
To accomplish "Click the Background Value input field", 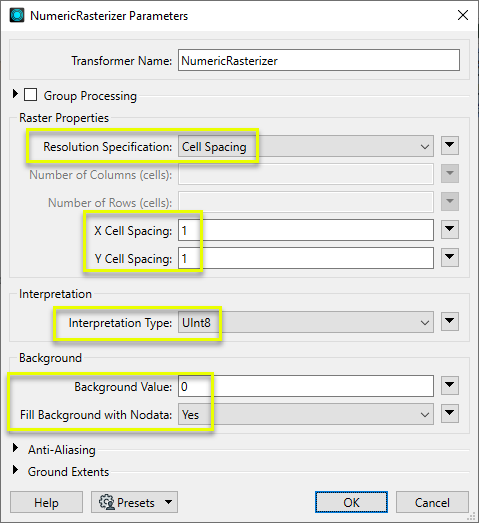I will point(306,386).
